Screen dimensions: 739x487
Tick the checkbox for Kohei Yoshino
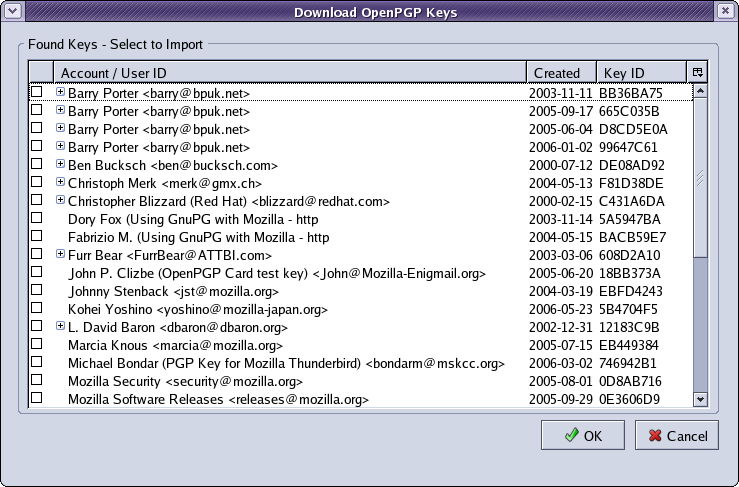click(36, 308)
